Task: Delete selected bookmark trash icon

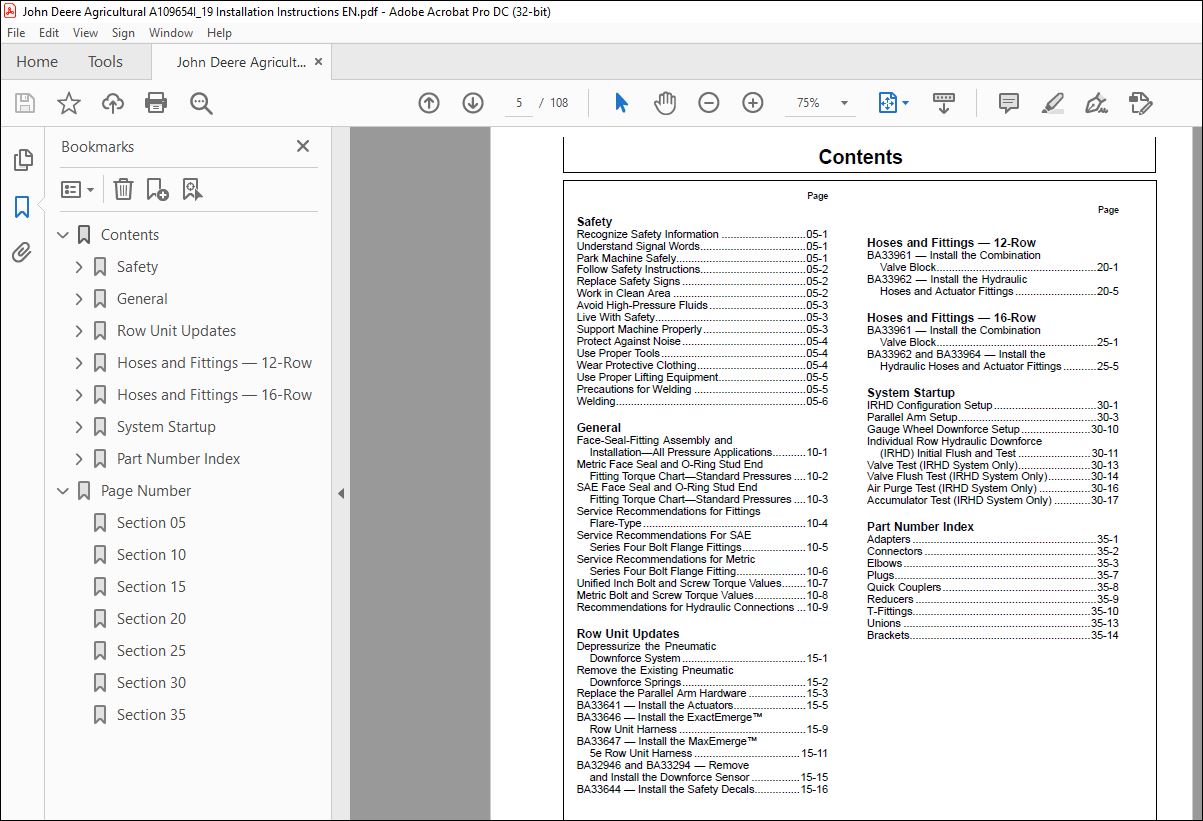Action: click(x=123, y=189)
